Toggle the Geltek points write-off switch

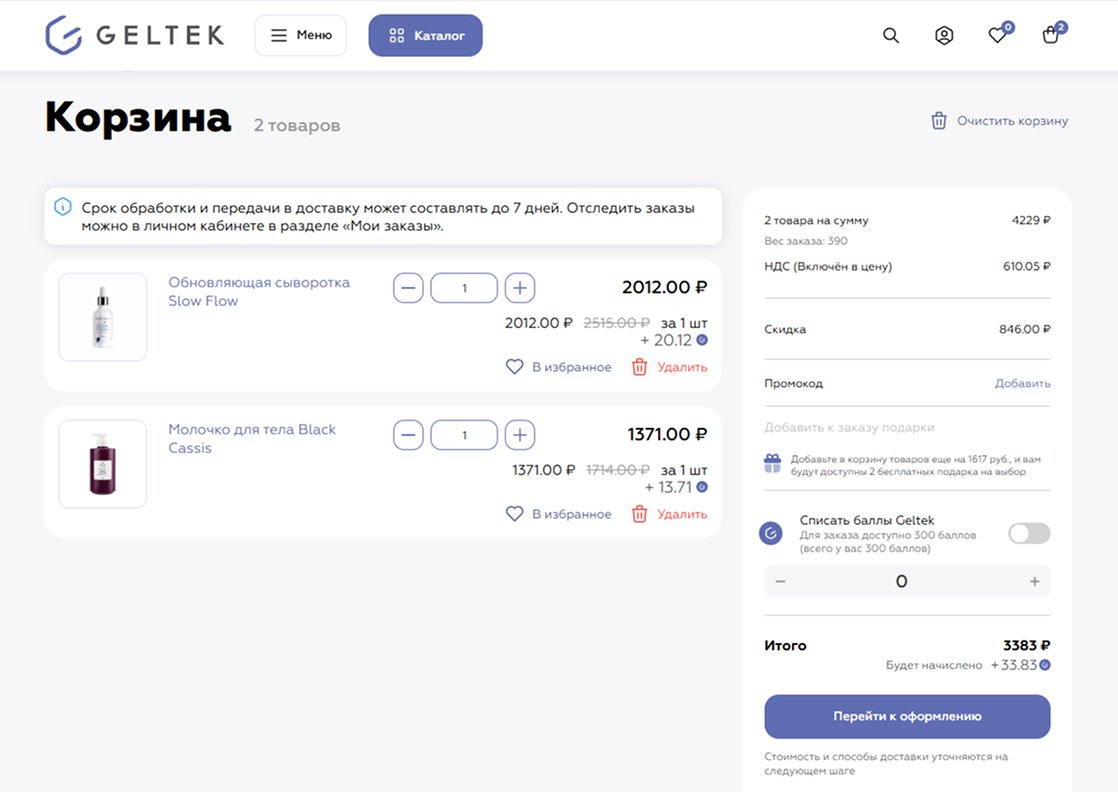tap(1029, 533)
